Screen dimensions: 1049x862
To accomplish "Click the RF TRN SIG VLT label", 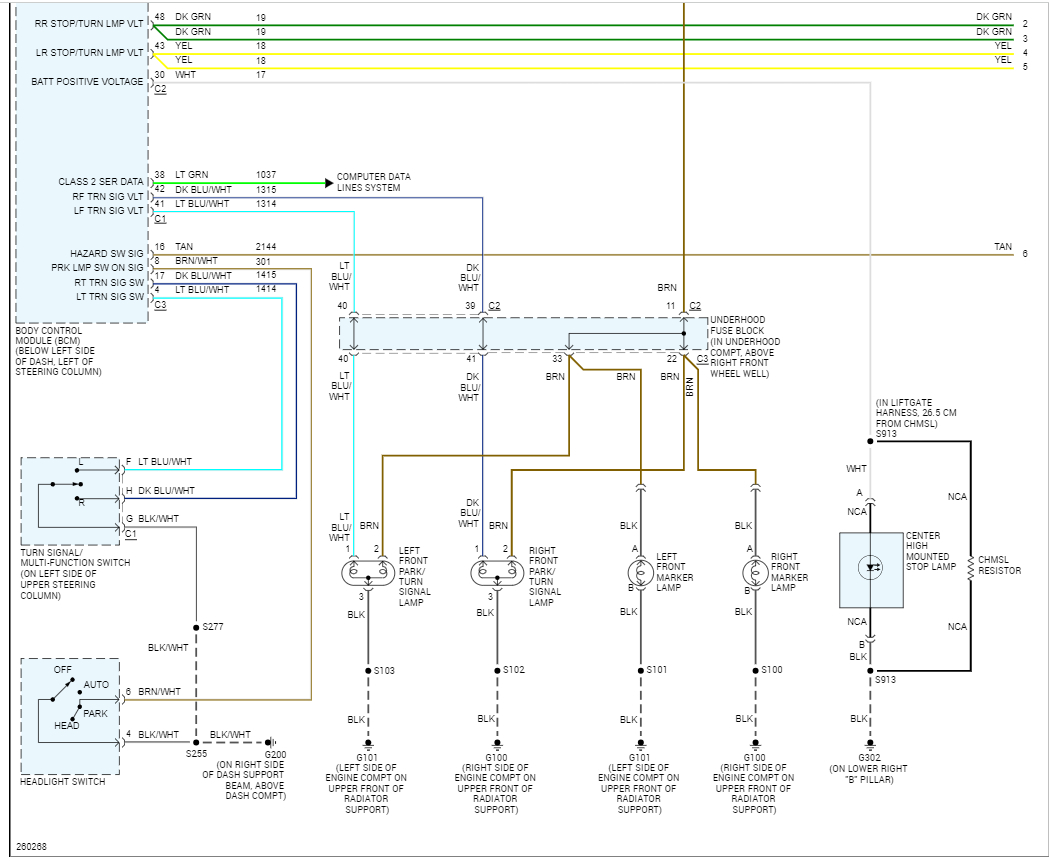I will click(108, 196).
